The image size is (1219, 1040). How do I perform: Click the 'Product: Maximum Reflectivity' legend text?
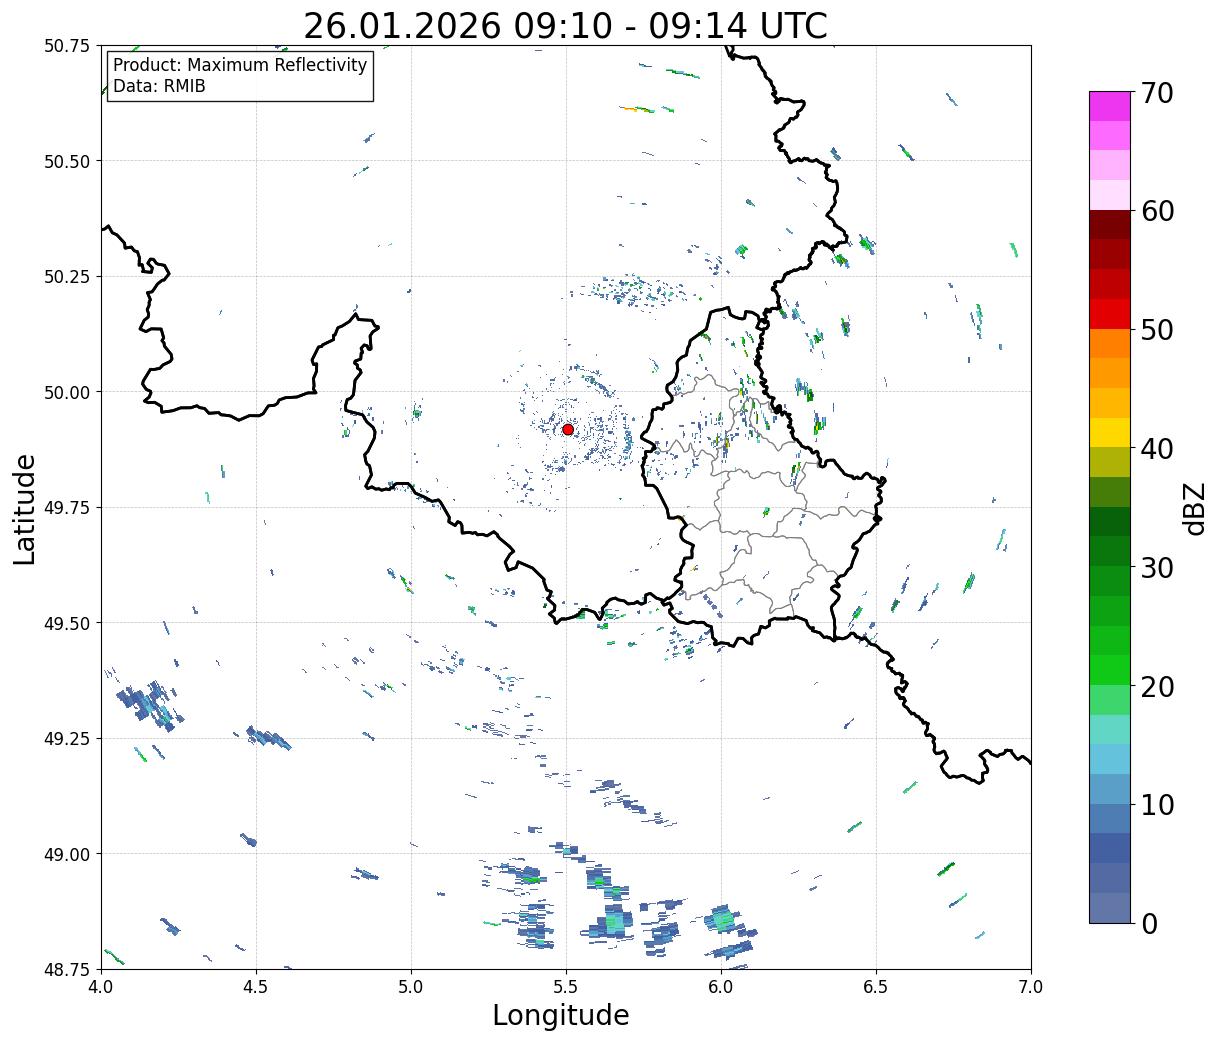tap(240, 65)
